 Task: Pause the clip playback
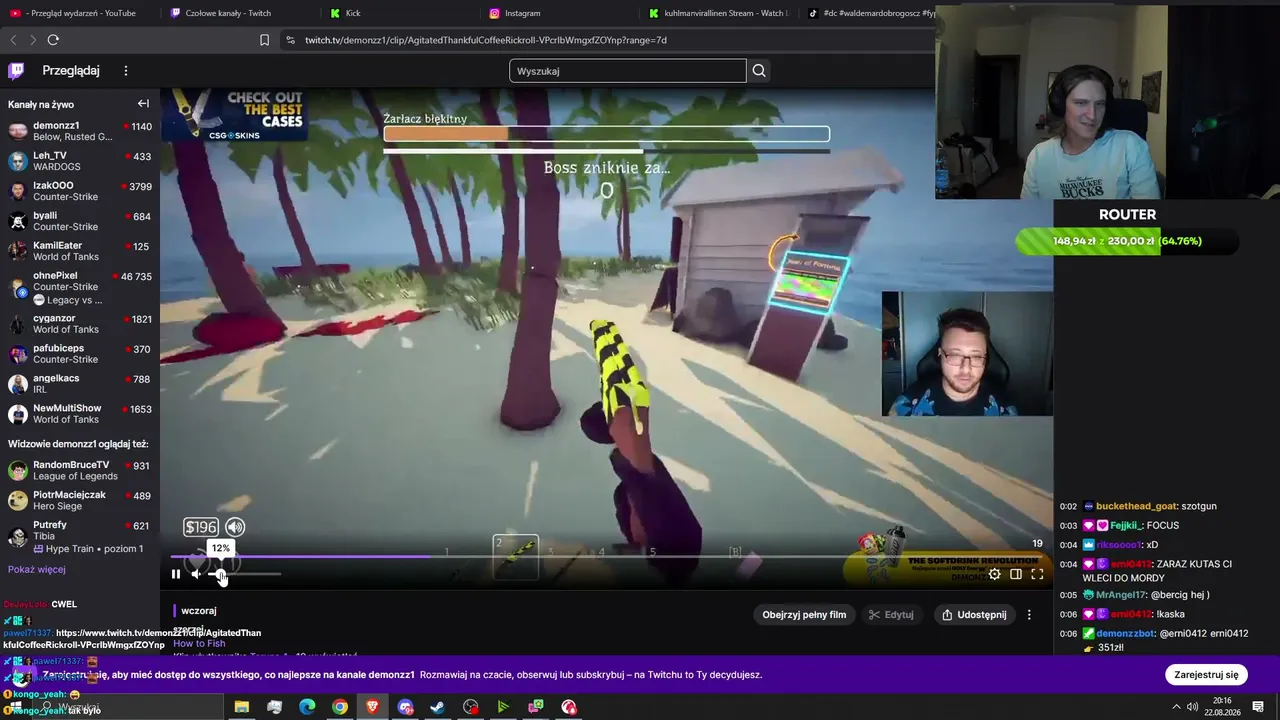click(x=176, y=574)
